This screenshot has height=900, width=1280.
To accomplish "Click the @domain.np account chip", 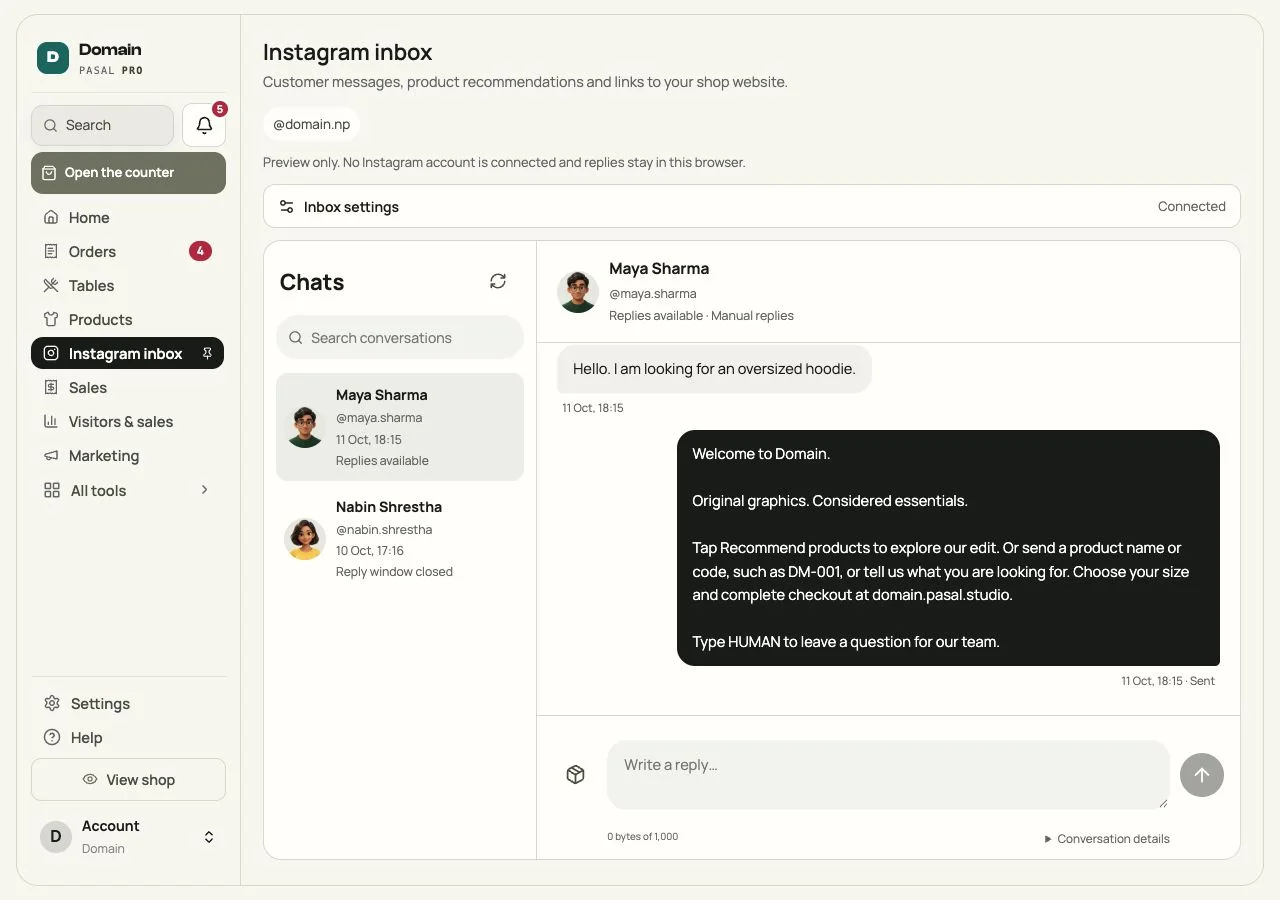I will (311, 125).
